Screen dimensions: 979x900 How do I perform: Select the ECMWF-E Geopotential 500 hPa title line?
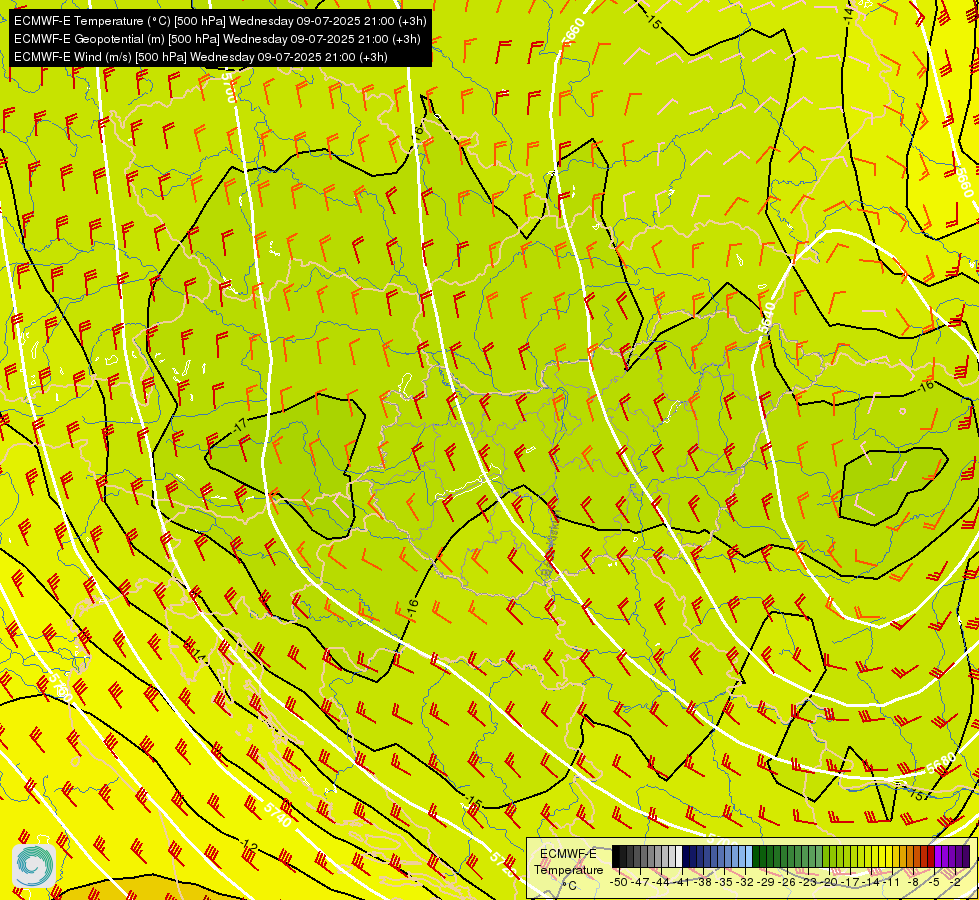click(x=217, y=39)
